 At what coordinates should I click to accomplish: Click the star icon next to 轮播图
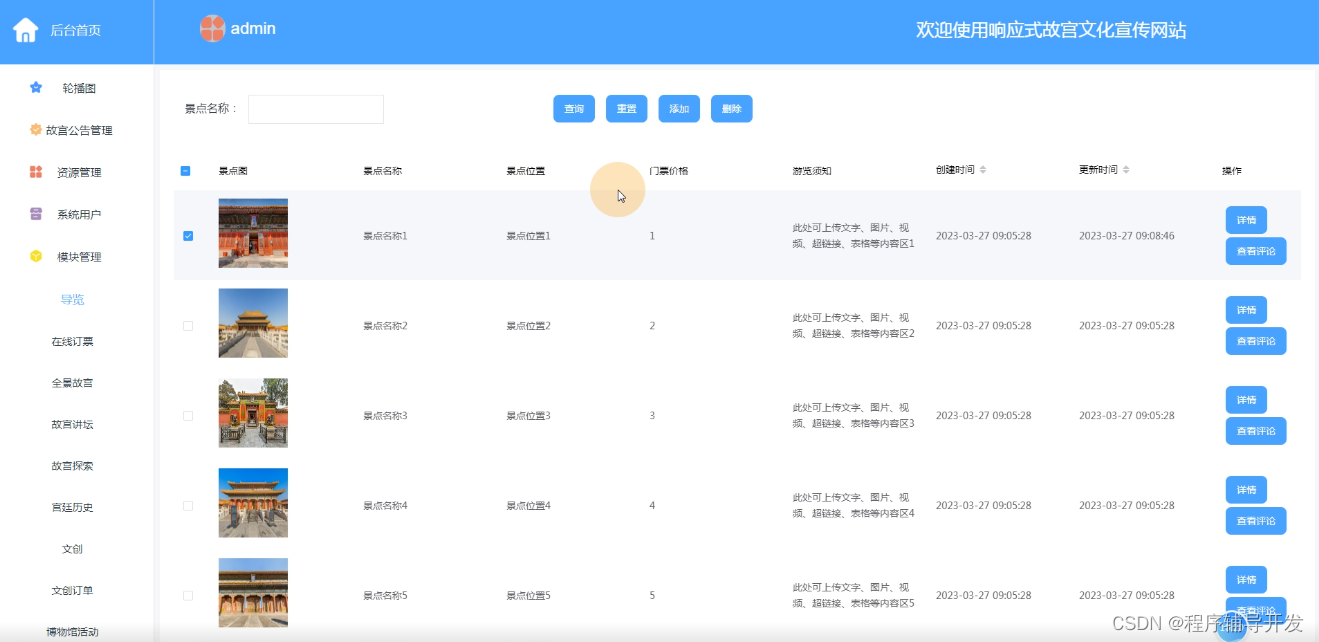tap(36, 88)
